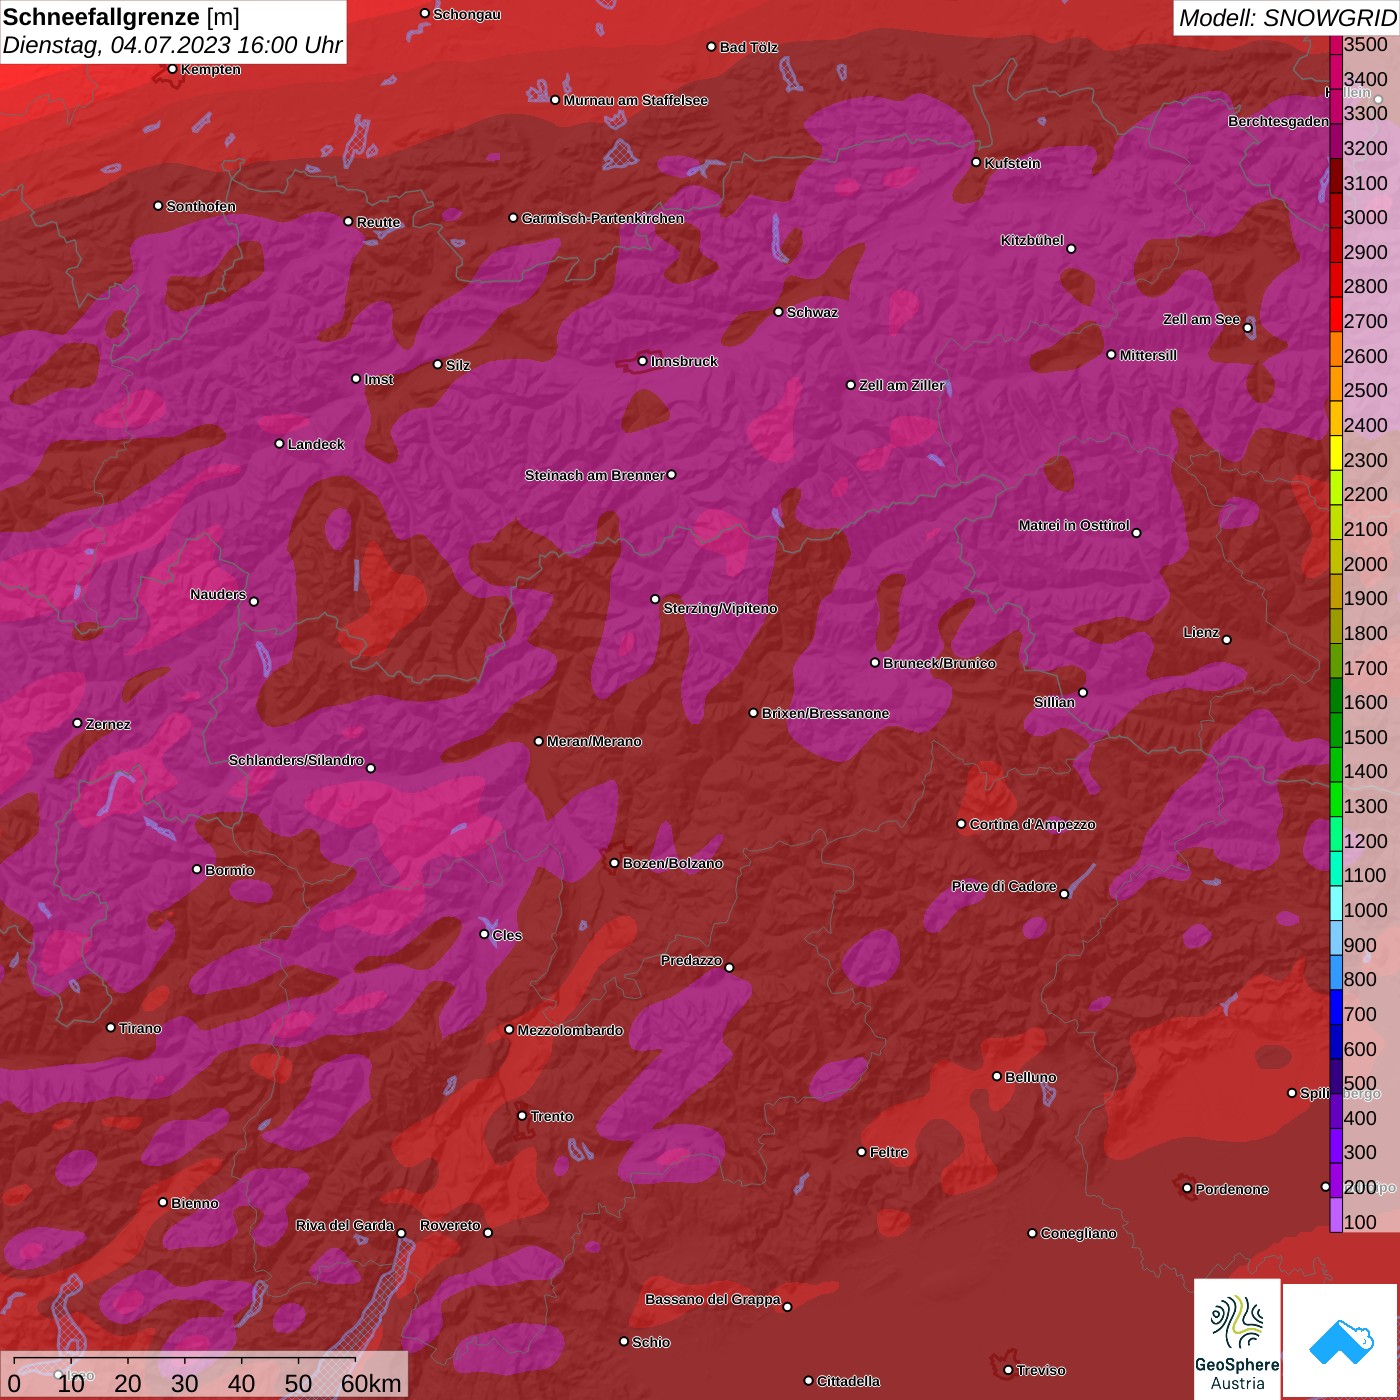Click the Treviso city marker
This screenshot has height=1400, width=1400.
(x=1008, y=1370)
